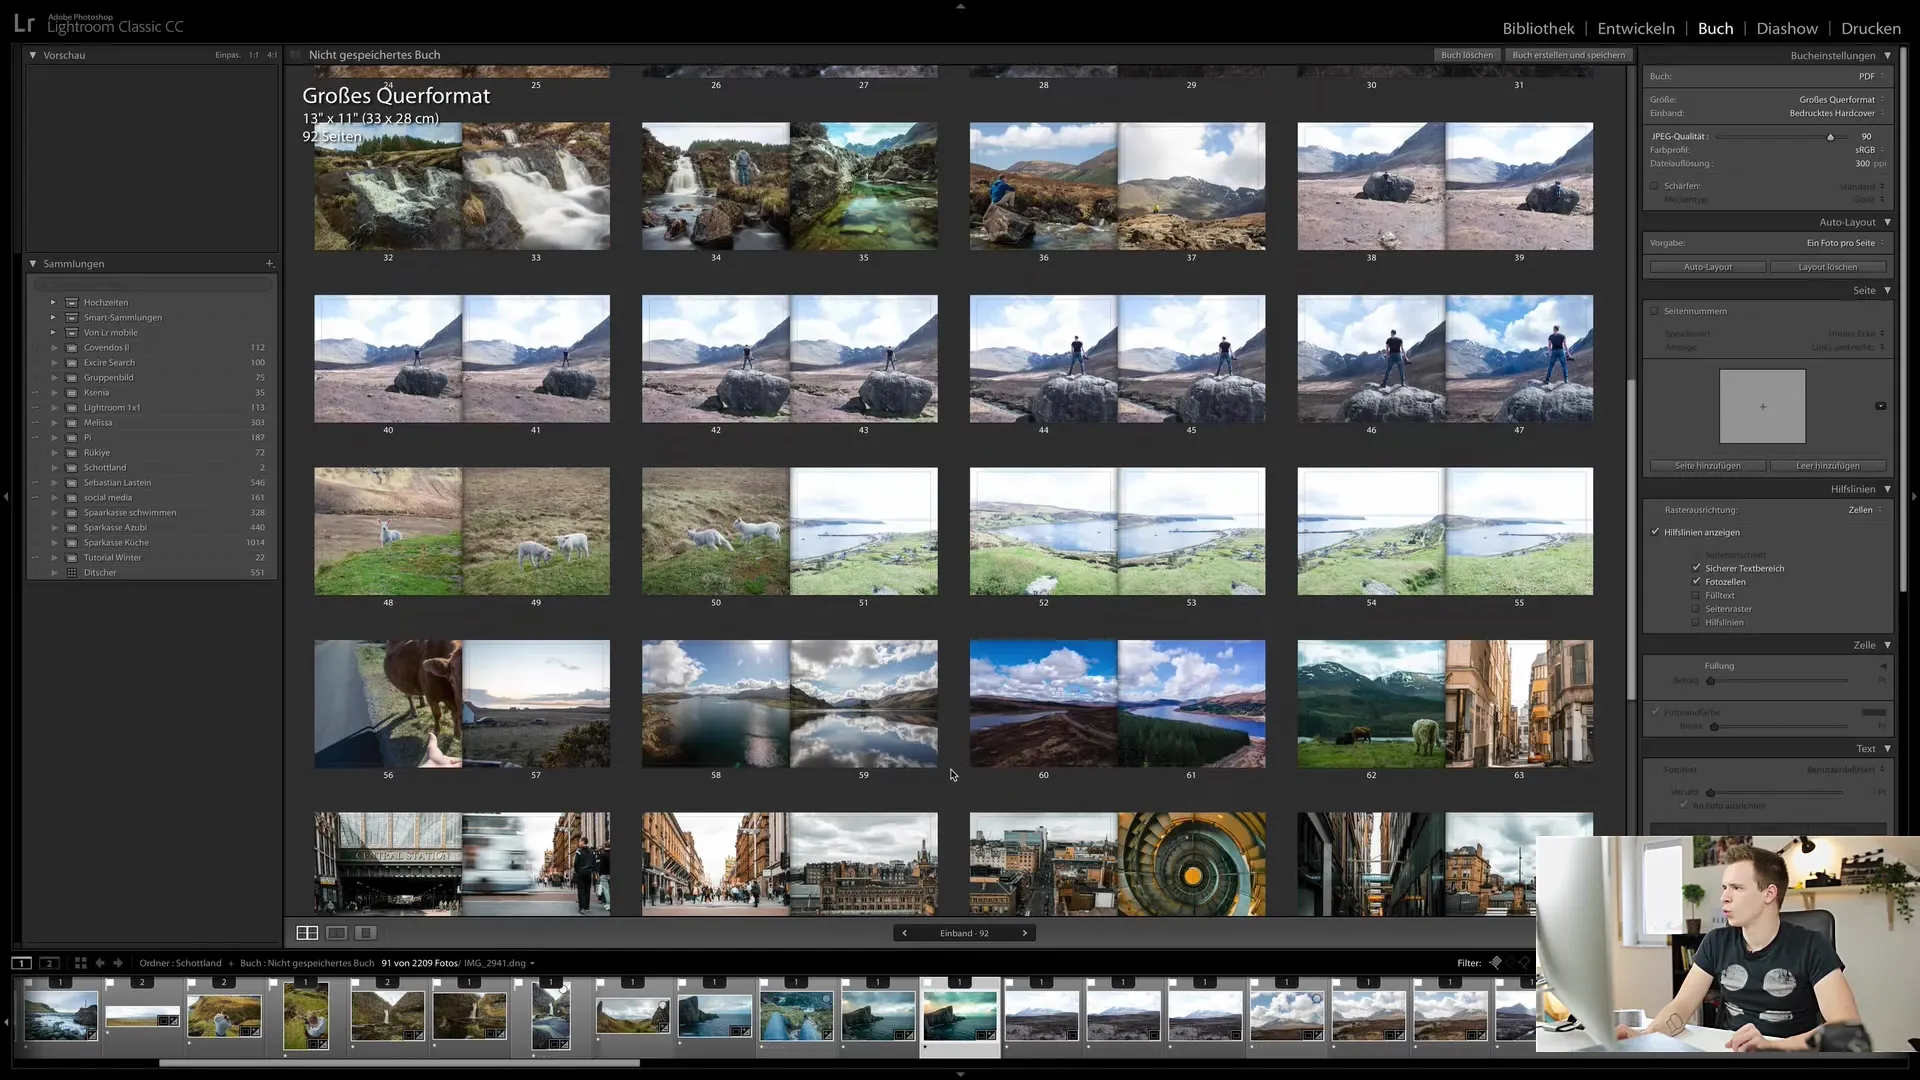
Task: Click Auto-Layout button
Action: [x=1707, y=267]
